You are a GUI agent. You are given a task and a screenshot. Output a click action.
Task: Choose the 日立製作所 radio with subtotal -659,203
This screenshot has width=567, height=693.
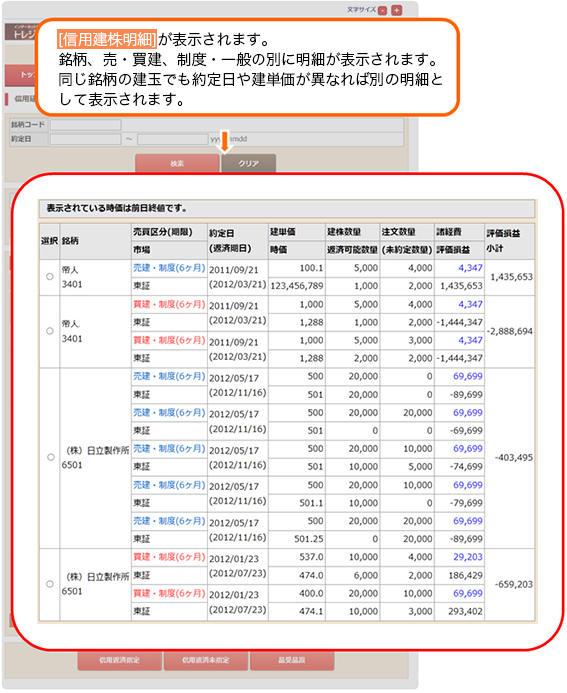pyautogui.click(x=50, y=584)
